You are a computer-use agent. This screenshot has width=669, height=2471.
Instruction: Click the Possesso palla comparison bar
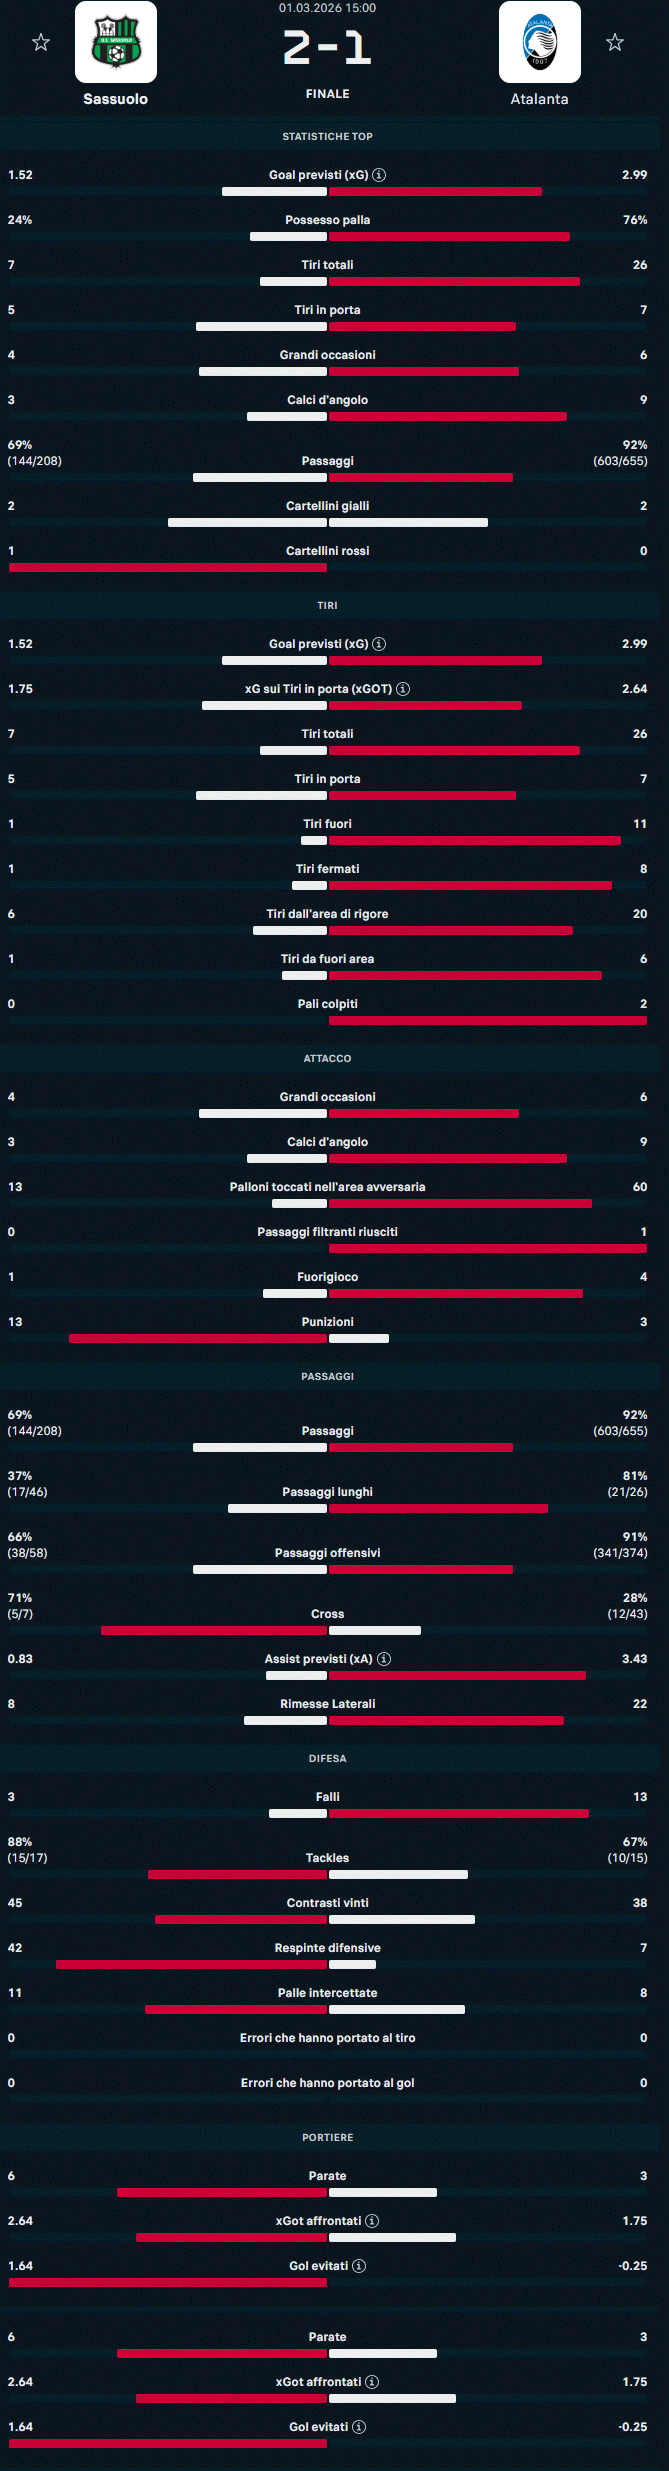(x=410, y=237)
